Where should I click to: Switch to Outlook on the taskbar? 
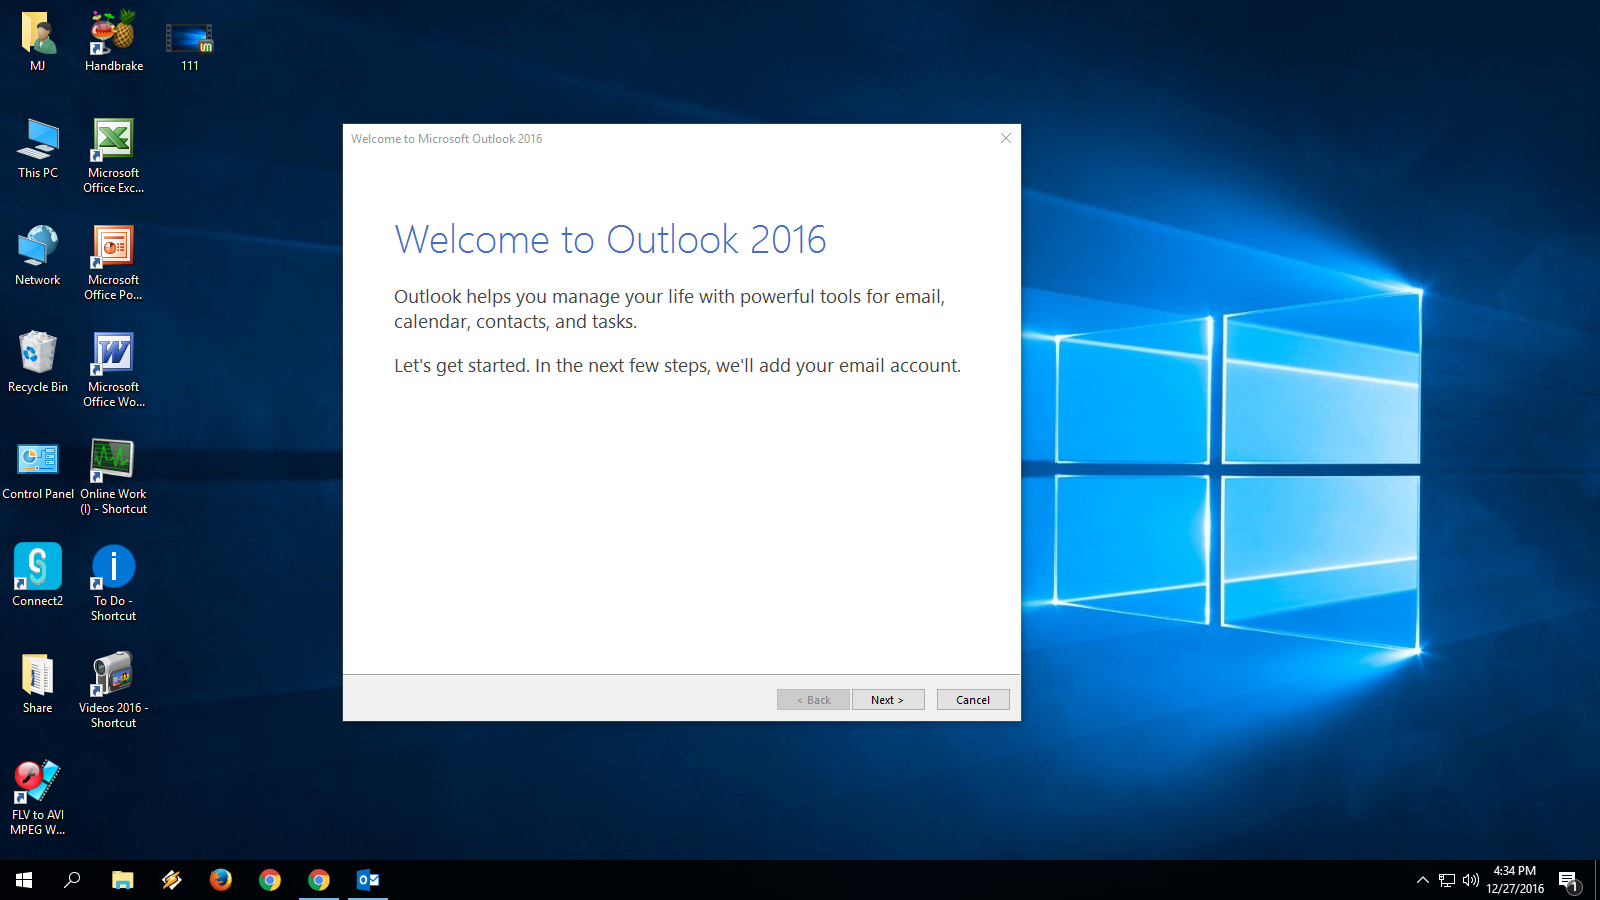tap(368, 880)
